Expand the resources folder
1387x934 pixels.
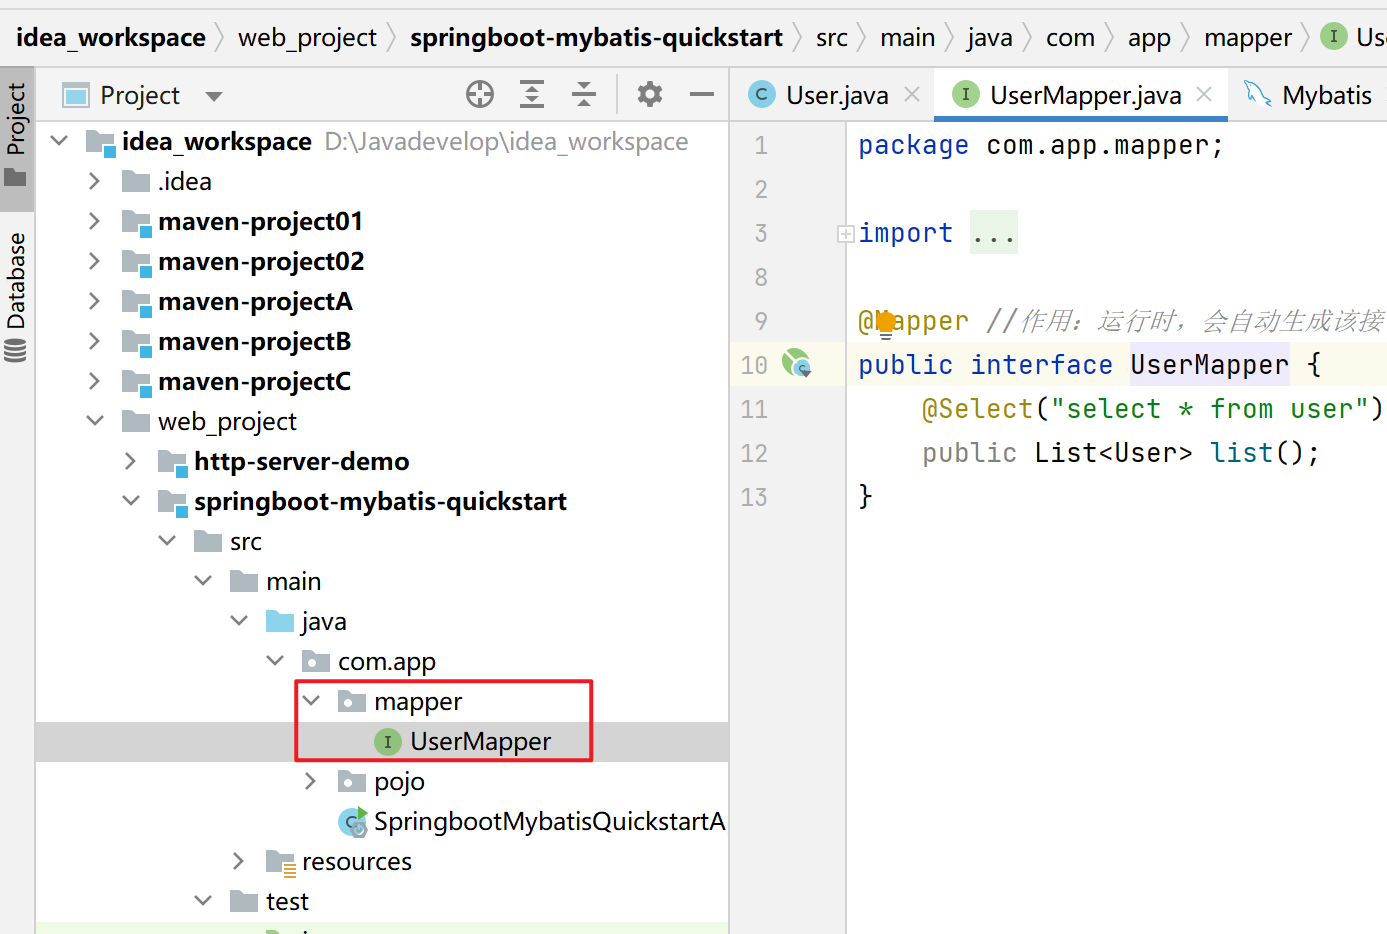pyautogui.click(x=238, y=861)
